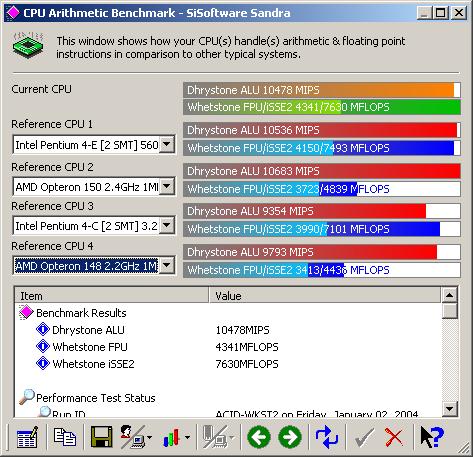The image size is (473, 457).
Task: Open the options table icon in the bottom toolbar
Action: [27, 437]
